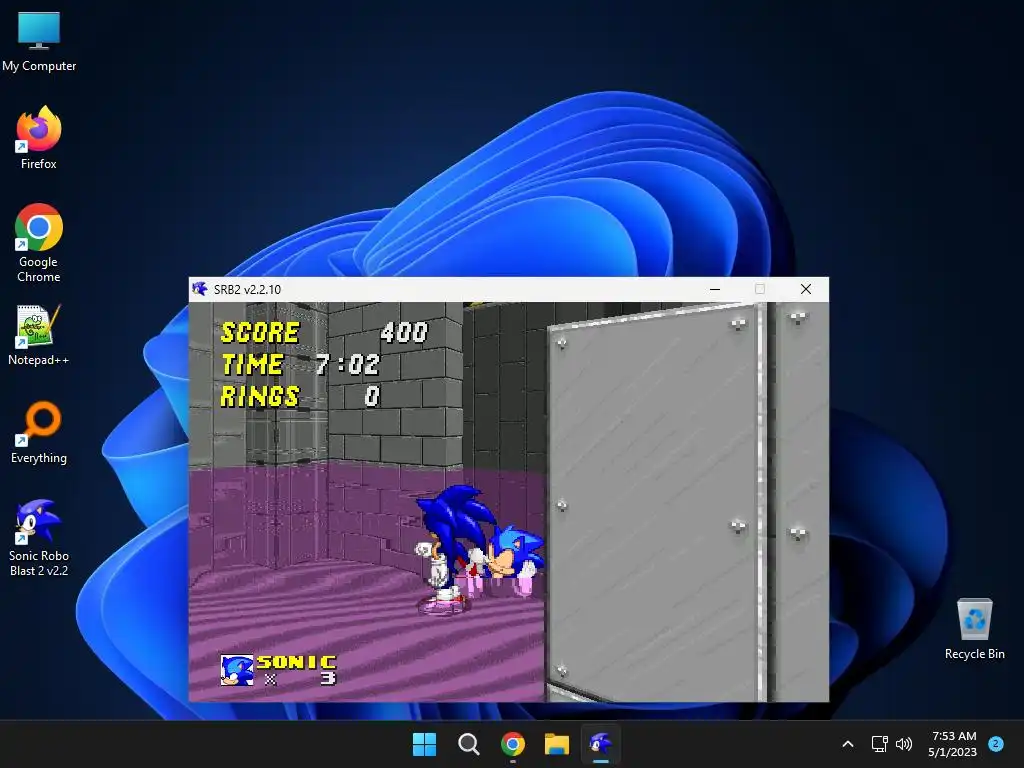Select the Recycle Bin icon
Screen dimensions: 1024x768
coord(974,629)
